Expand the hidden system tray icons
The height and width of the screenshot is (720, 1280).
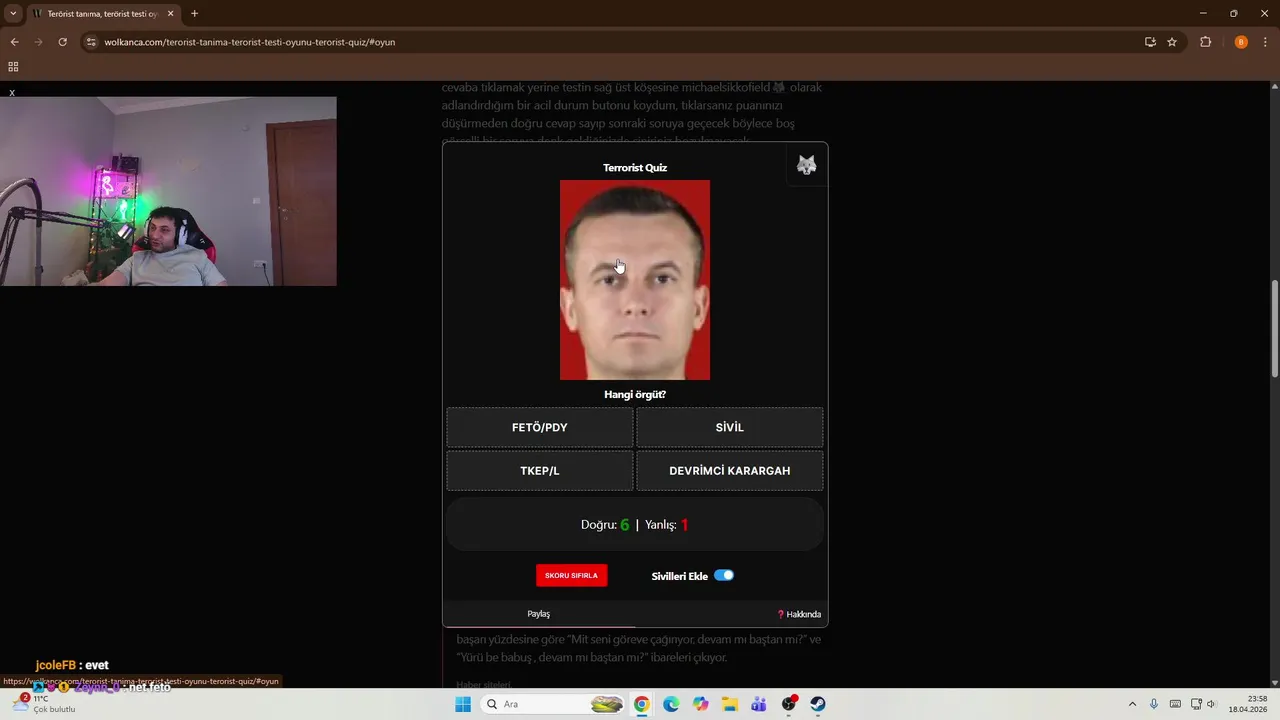(x=1132, y=704)
